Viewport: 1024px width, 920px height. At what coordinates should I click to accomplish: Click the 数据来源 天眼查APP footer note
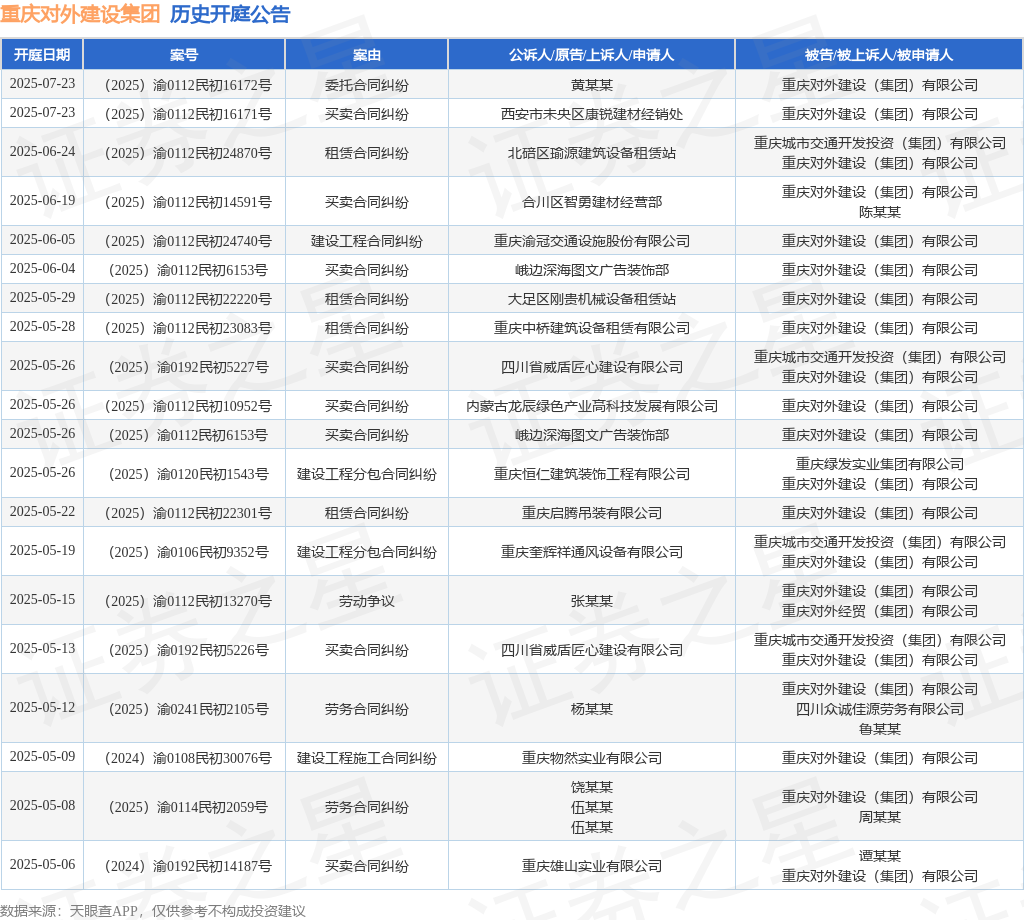pos(153,911)
